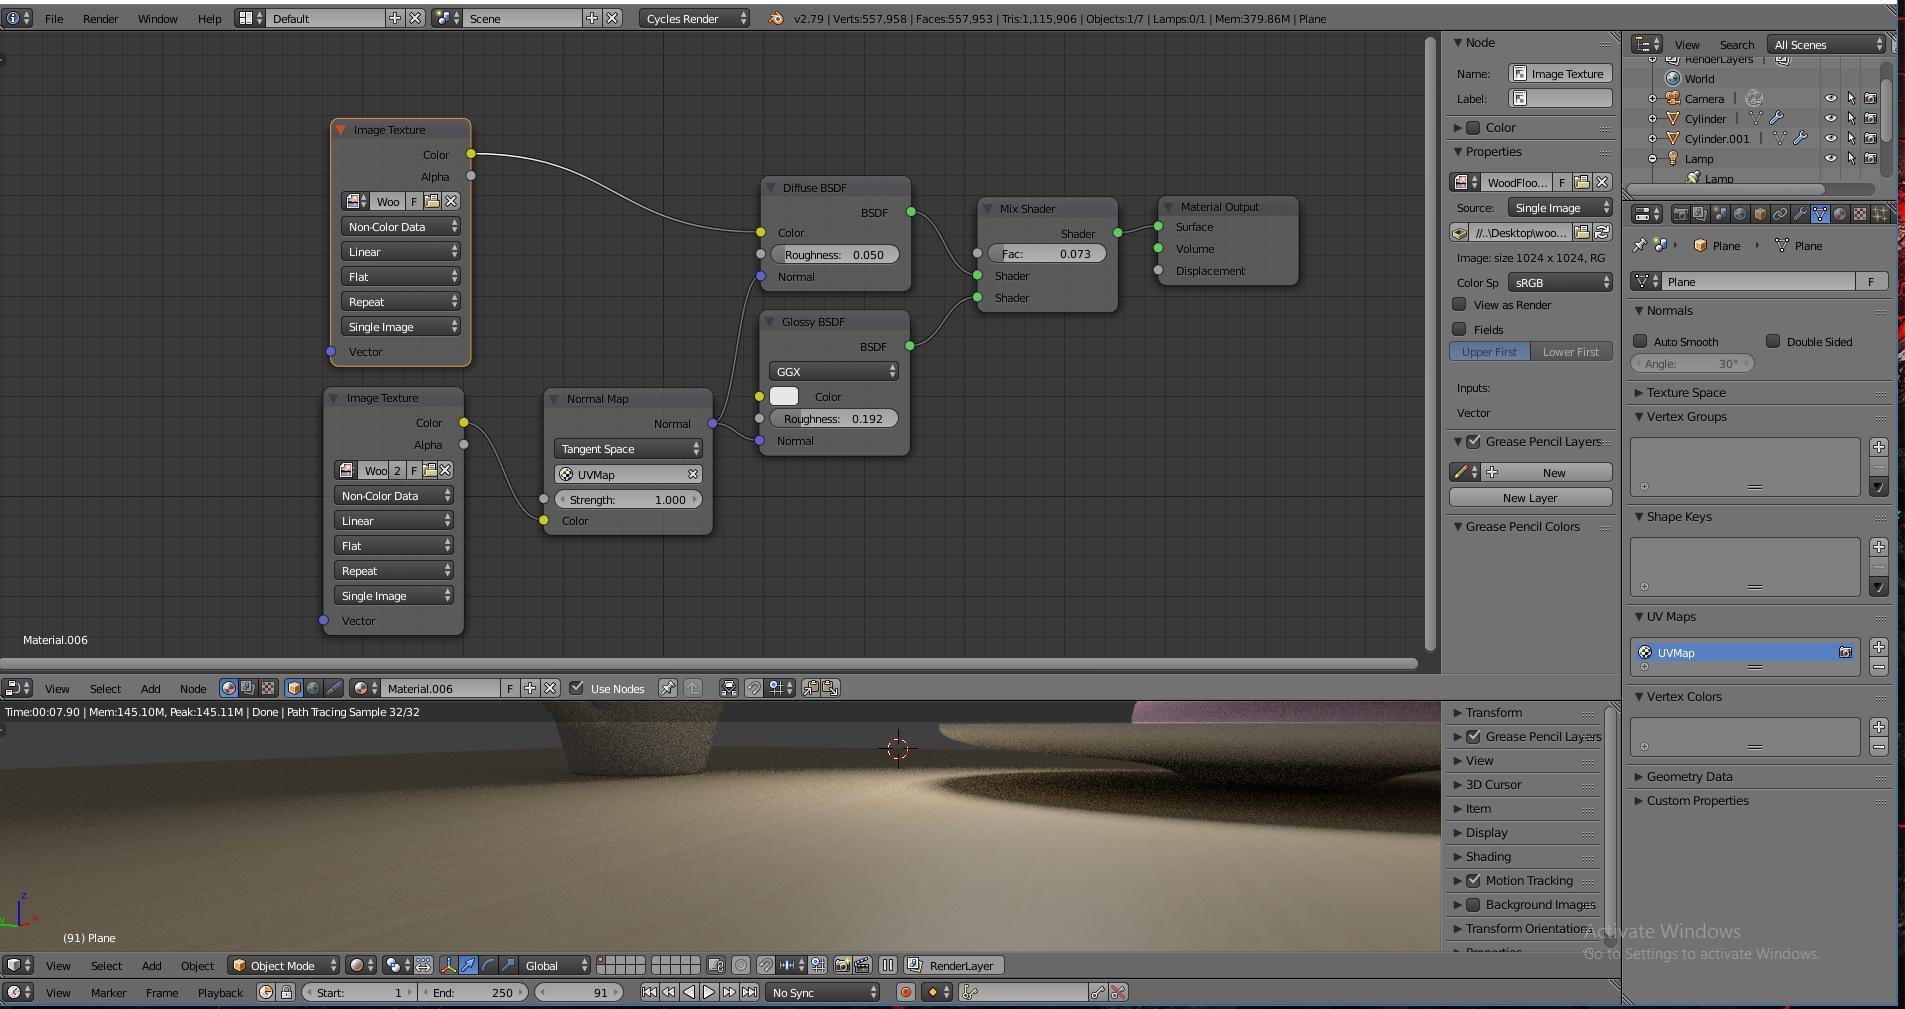The width and height of the screenshot is (1905, 1009).
Task: Open World tab in Properties editor
Action: 1740,214
